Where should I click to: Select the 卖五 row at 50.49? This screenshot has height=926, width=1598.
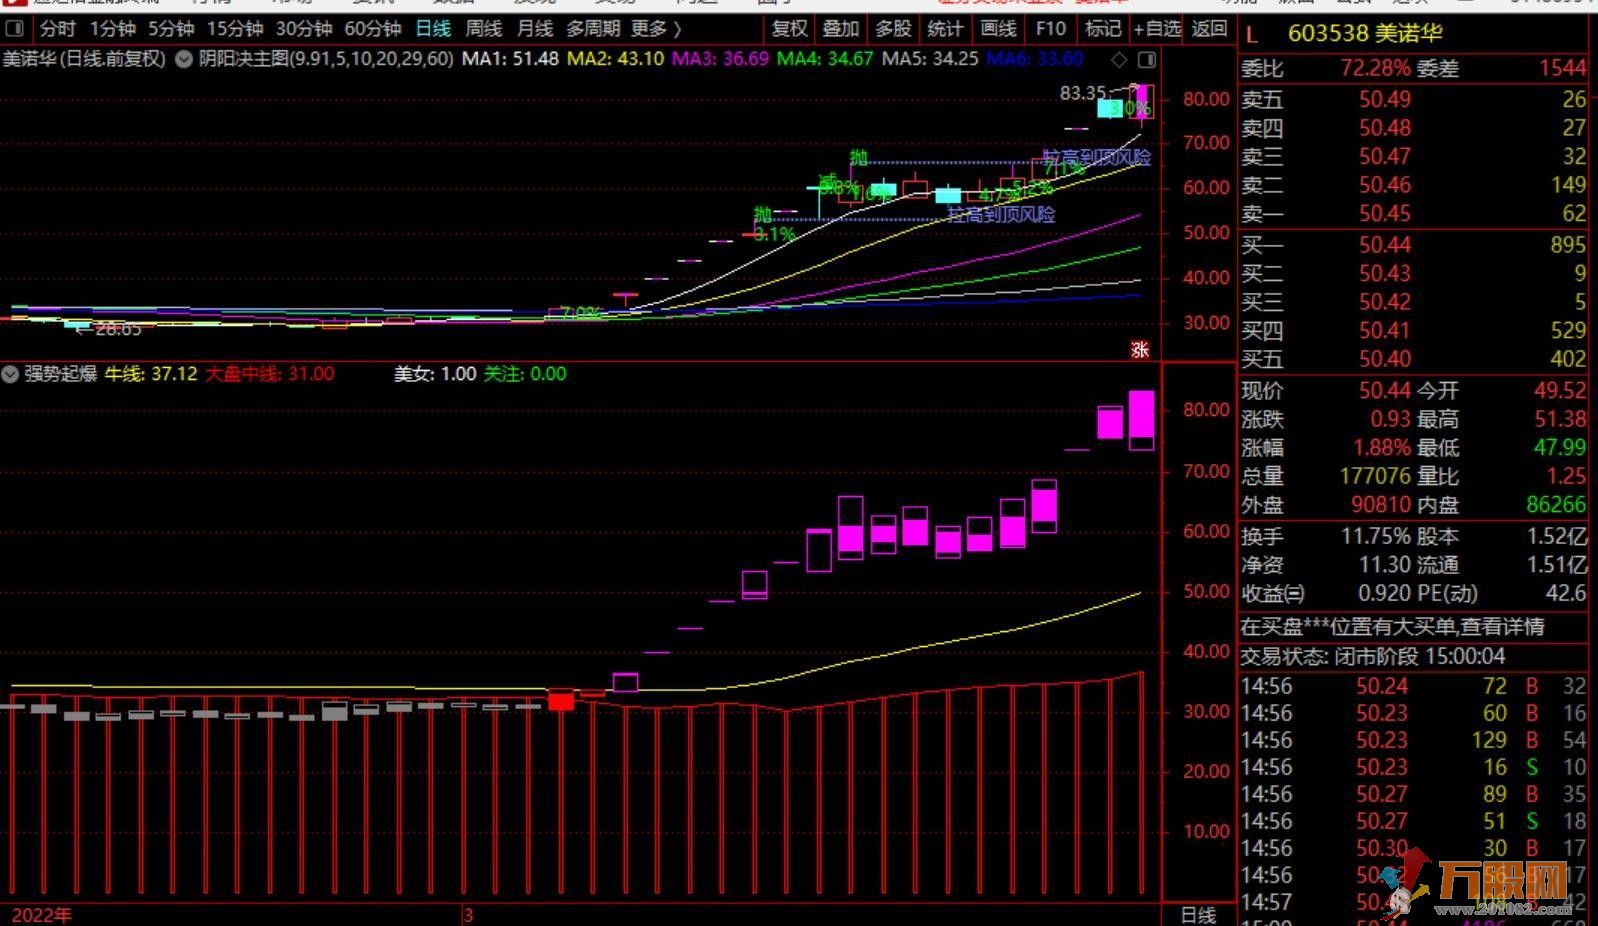click(1414, 100)
